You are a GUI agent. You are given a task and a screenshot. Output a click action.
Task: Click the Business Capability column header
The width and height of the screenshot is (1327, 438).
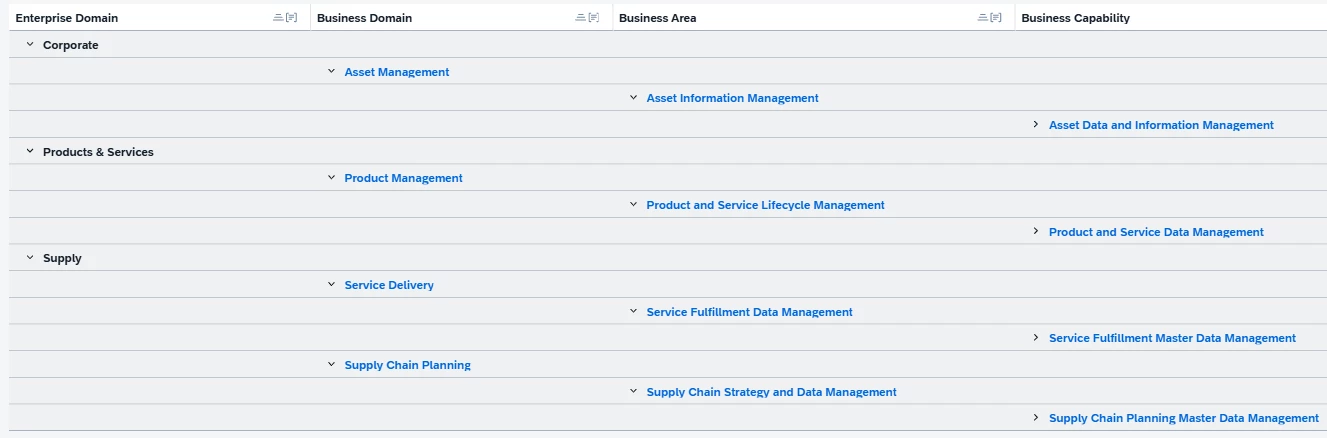(1075, 18)
